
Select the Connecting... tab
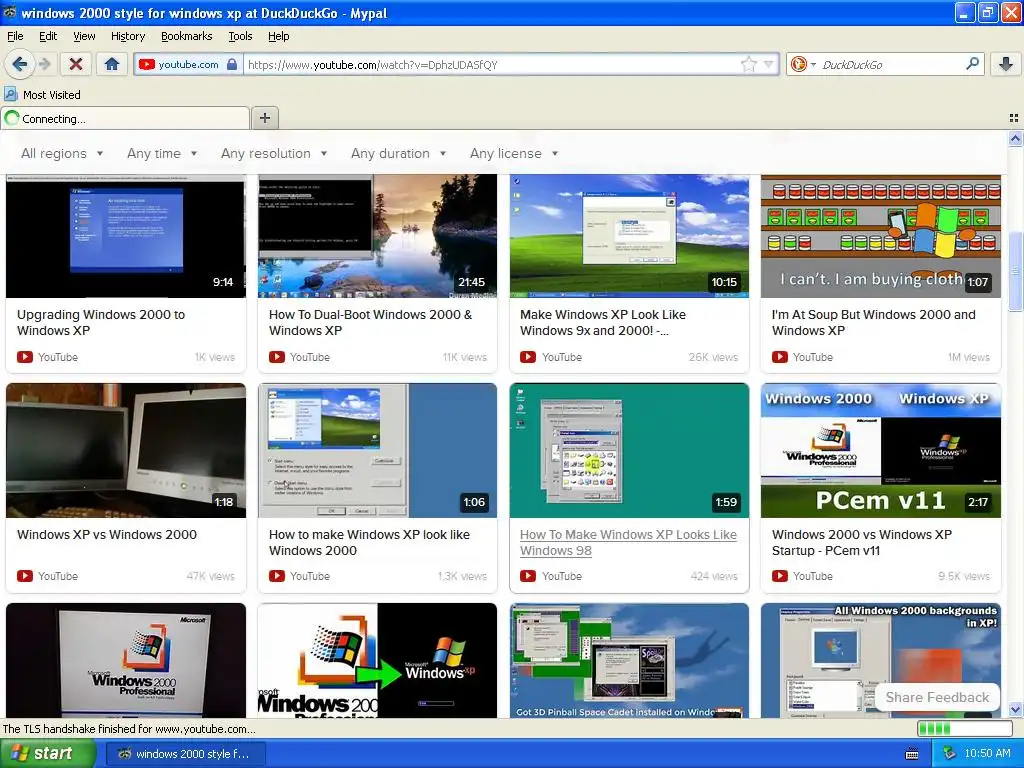pyautogui.click(x=125, y=118)
